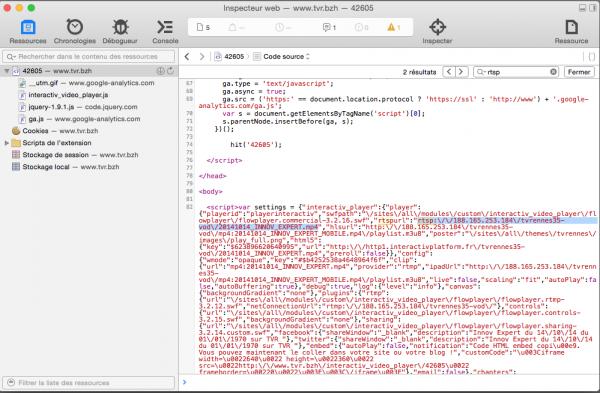600x393 pixels.
Task: Click the Ressource file icon at toolbar right
Action: [x=571, y=32]
